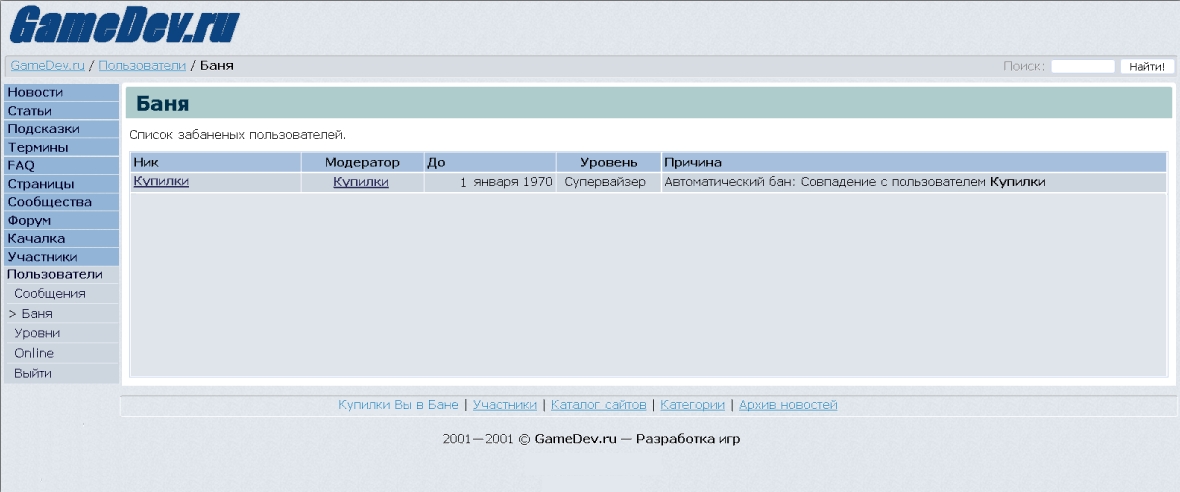Click Список забаненых пользователей text
This screenshot has width=1180, height=492.
coord(237,135)
